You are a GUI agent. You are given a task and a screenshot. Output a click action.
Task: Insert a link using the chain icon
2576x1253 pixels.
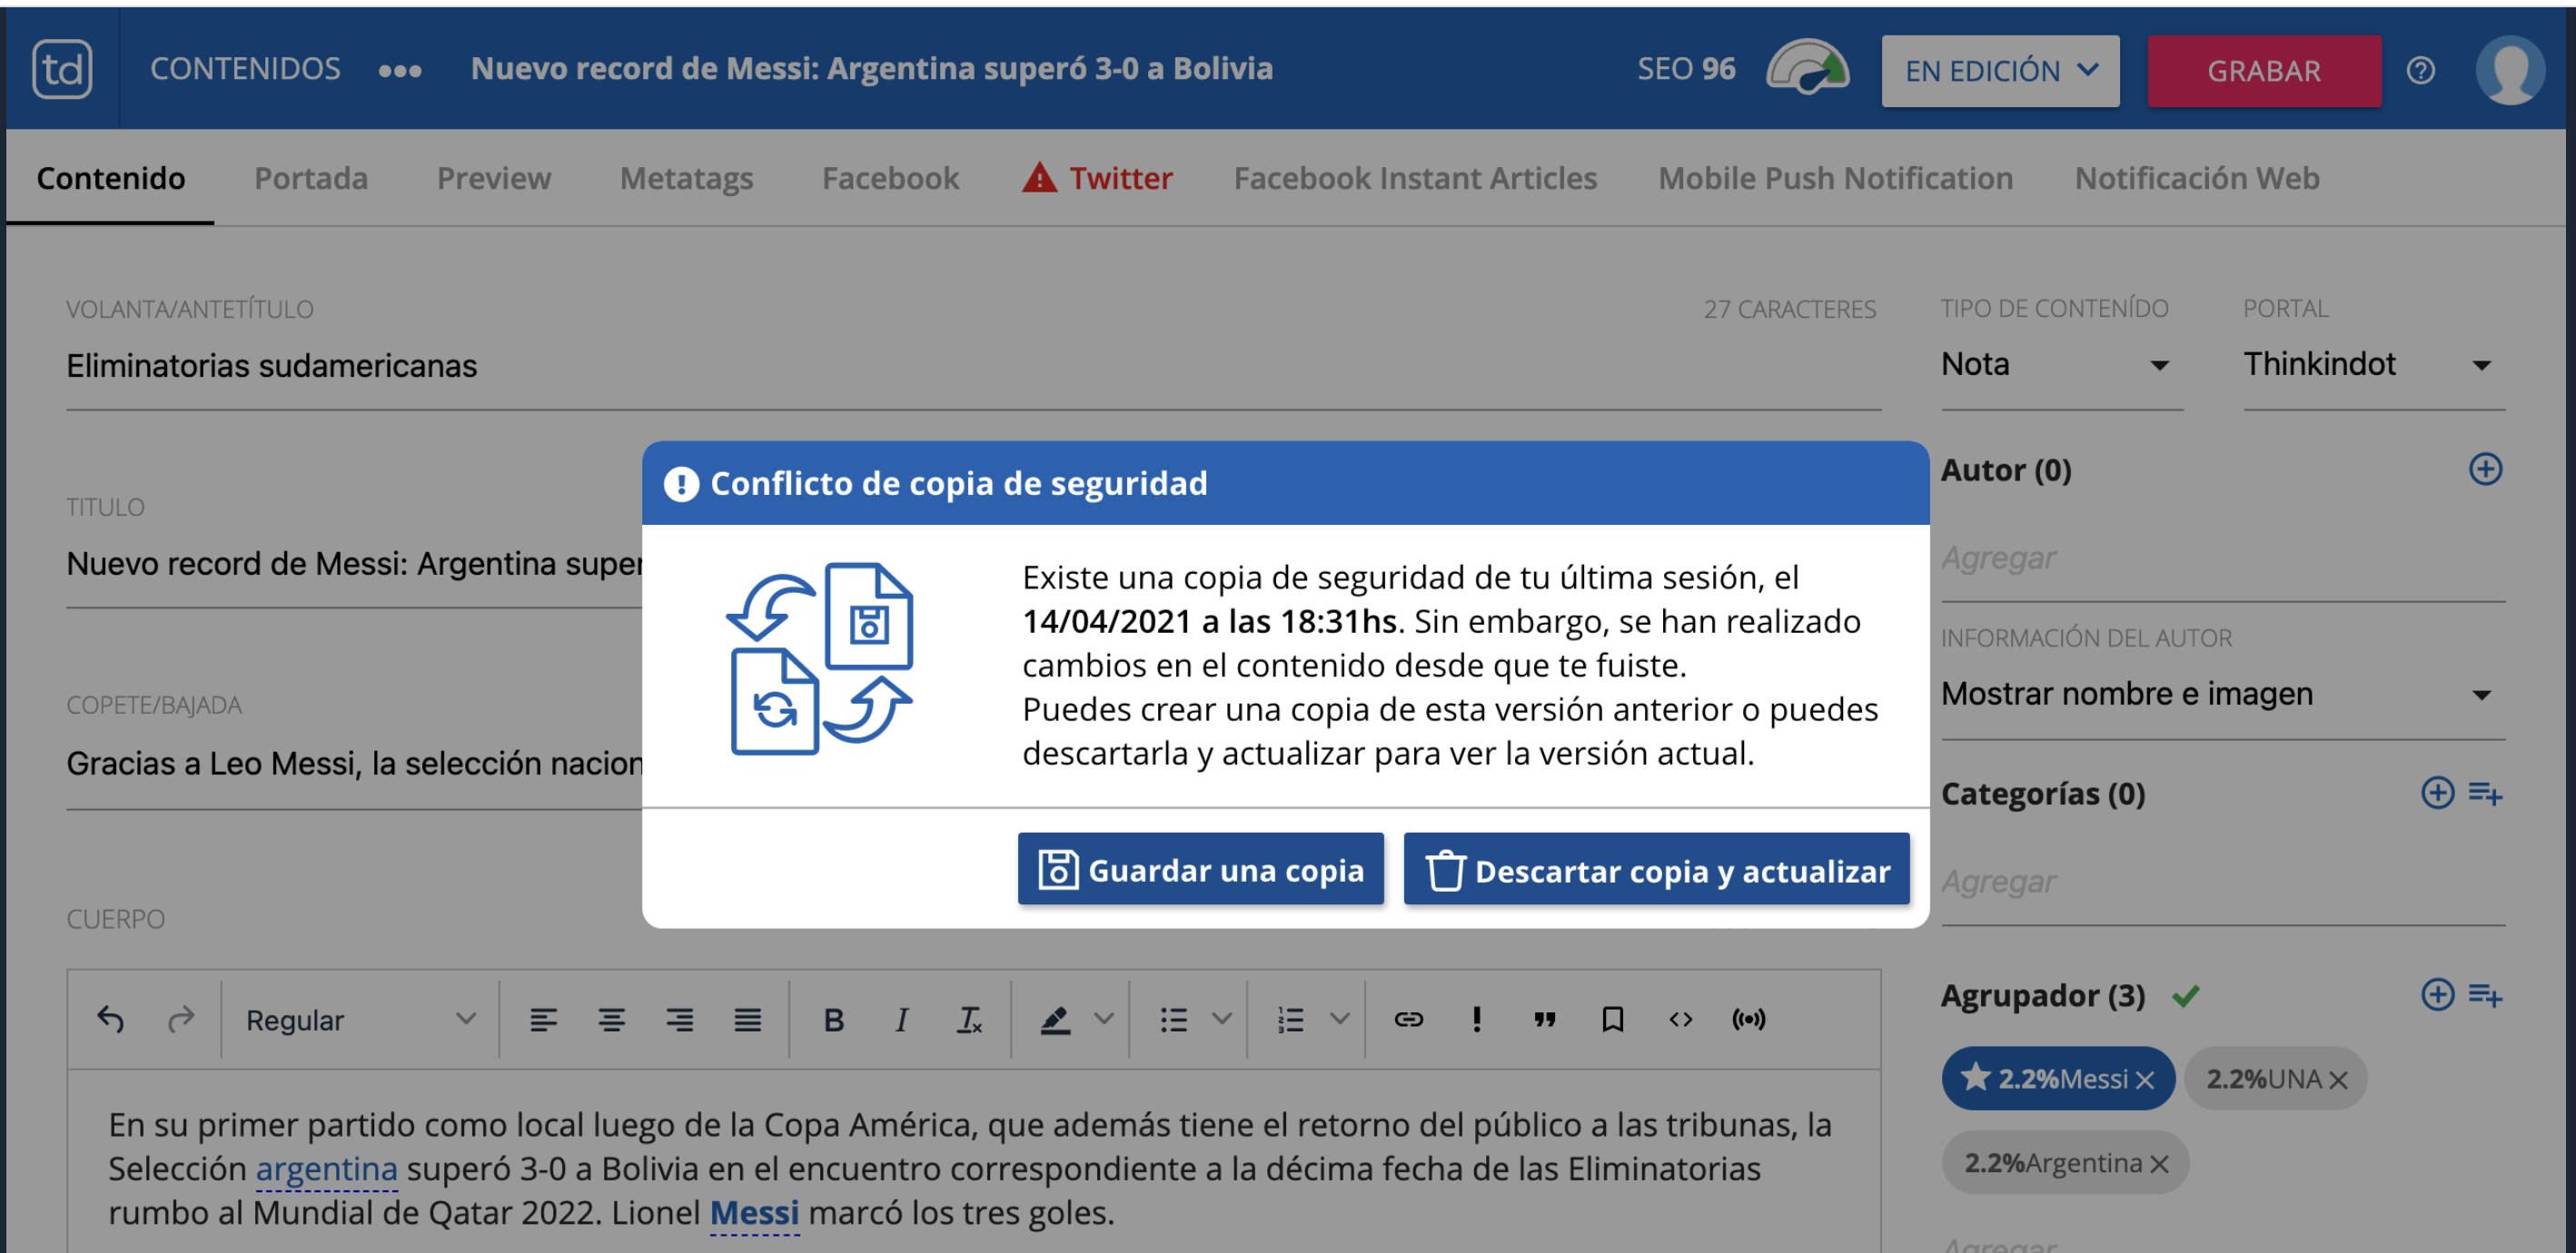(x=1408, y=1019)
